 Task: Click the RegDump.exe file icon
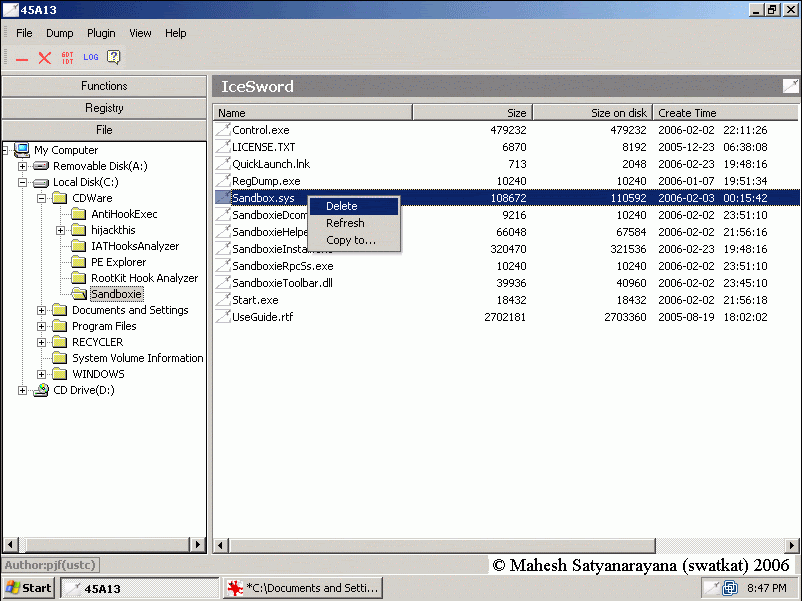coord(223,181)
